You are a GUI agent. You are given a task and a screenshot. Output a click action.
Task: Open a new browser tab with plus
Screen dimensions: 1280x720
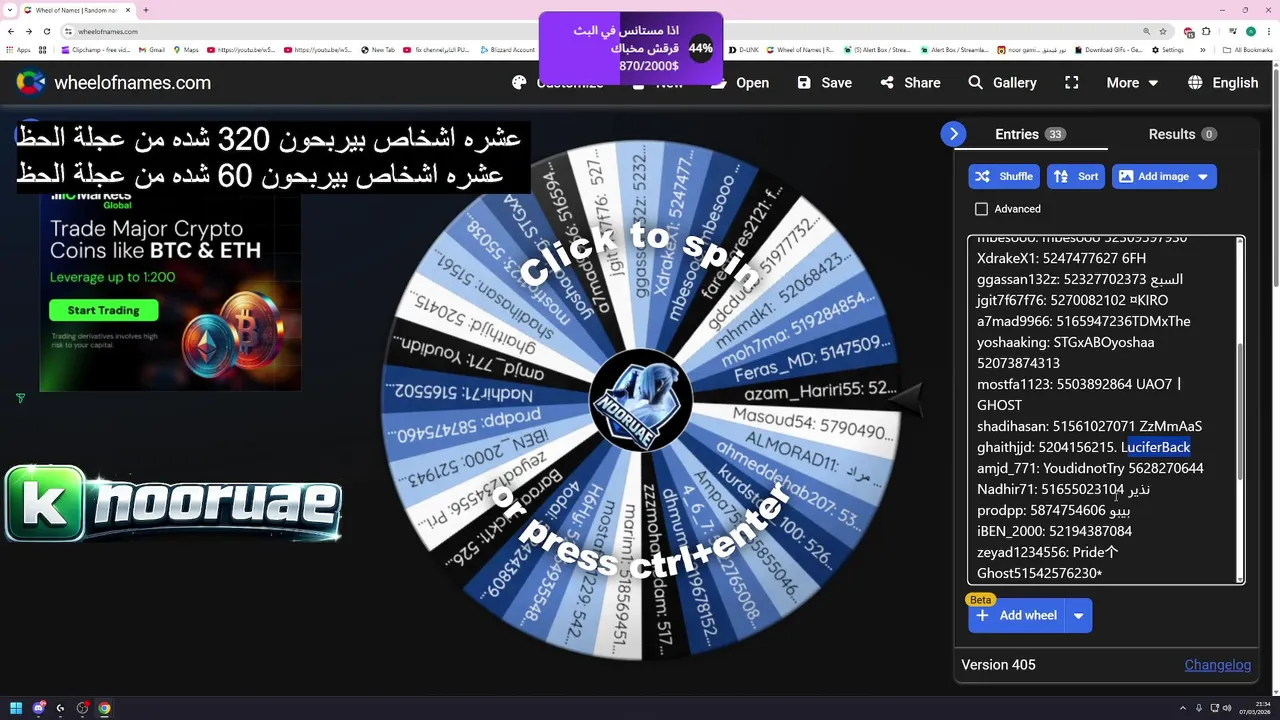[146, 10]
